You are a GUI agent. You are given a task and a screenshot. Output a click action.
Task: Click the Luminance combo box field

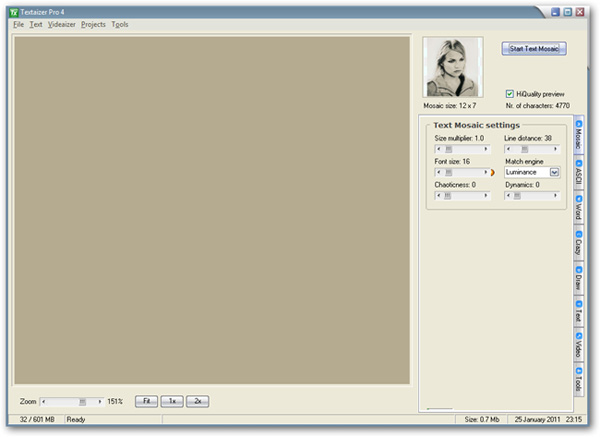click(x=532, y=173)
